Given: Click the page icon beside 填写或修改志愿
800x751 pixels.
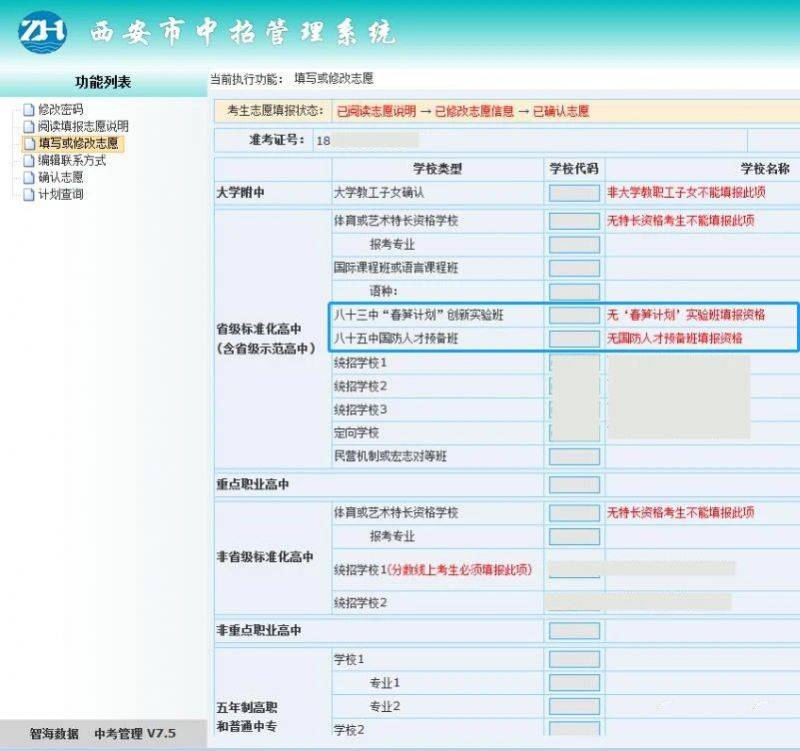Looking at the screenshot, I should tap(29, 144).
